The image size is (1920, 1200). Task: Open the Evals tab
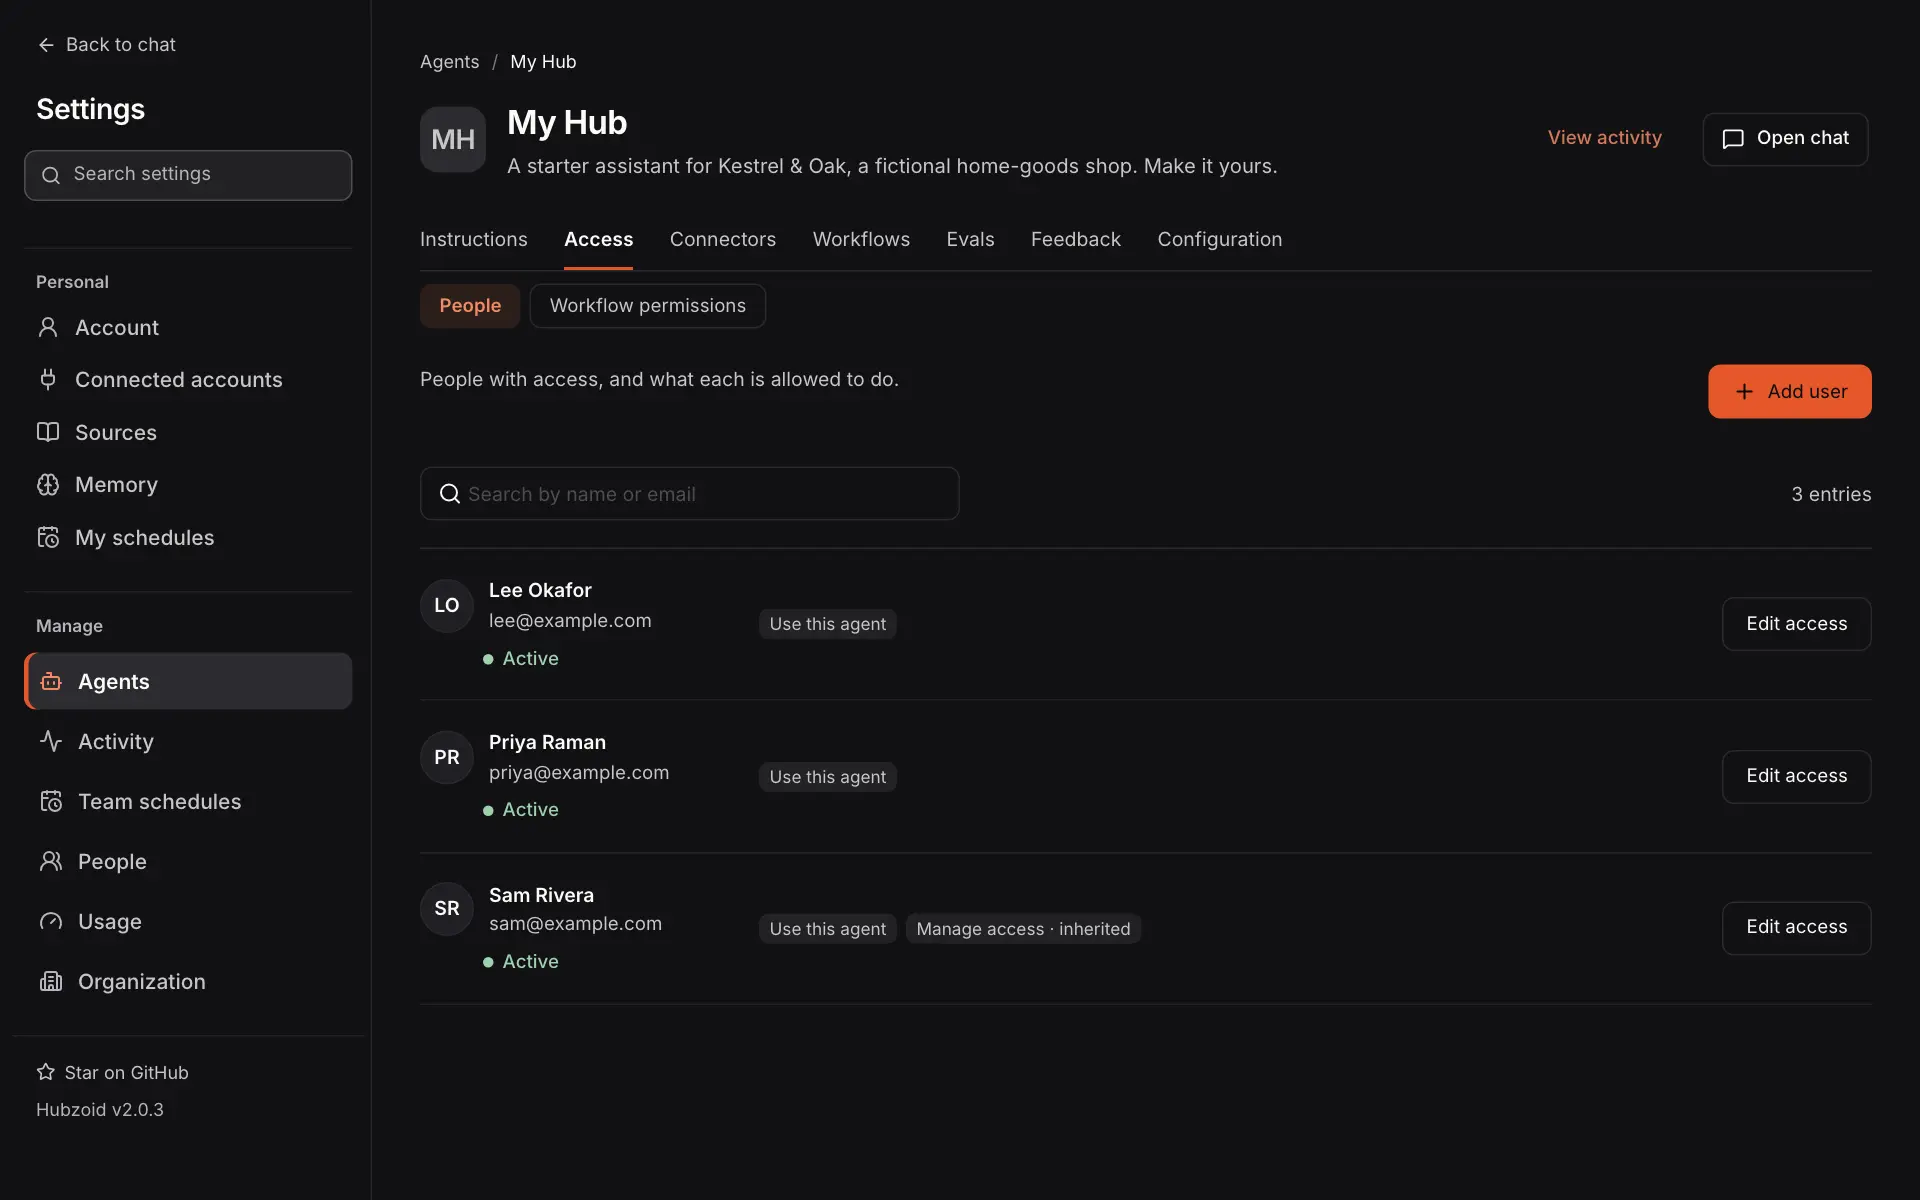[x=970, y=239]
